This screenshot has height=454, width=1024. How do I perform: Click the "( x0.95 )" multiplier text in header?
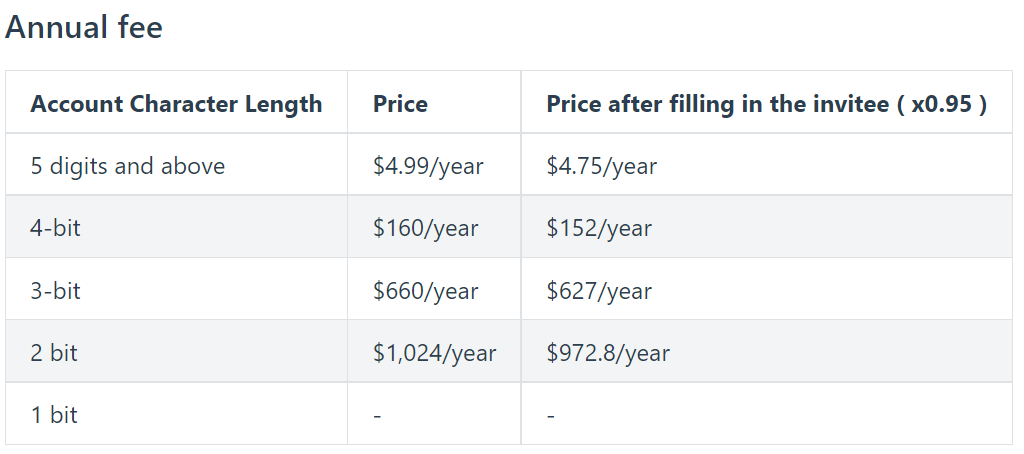(942, 104)
